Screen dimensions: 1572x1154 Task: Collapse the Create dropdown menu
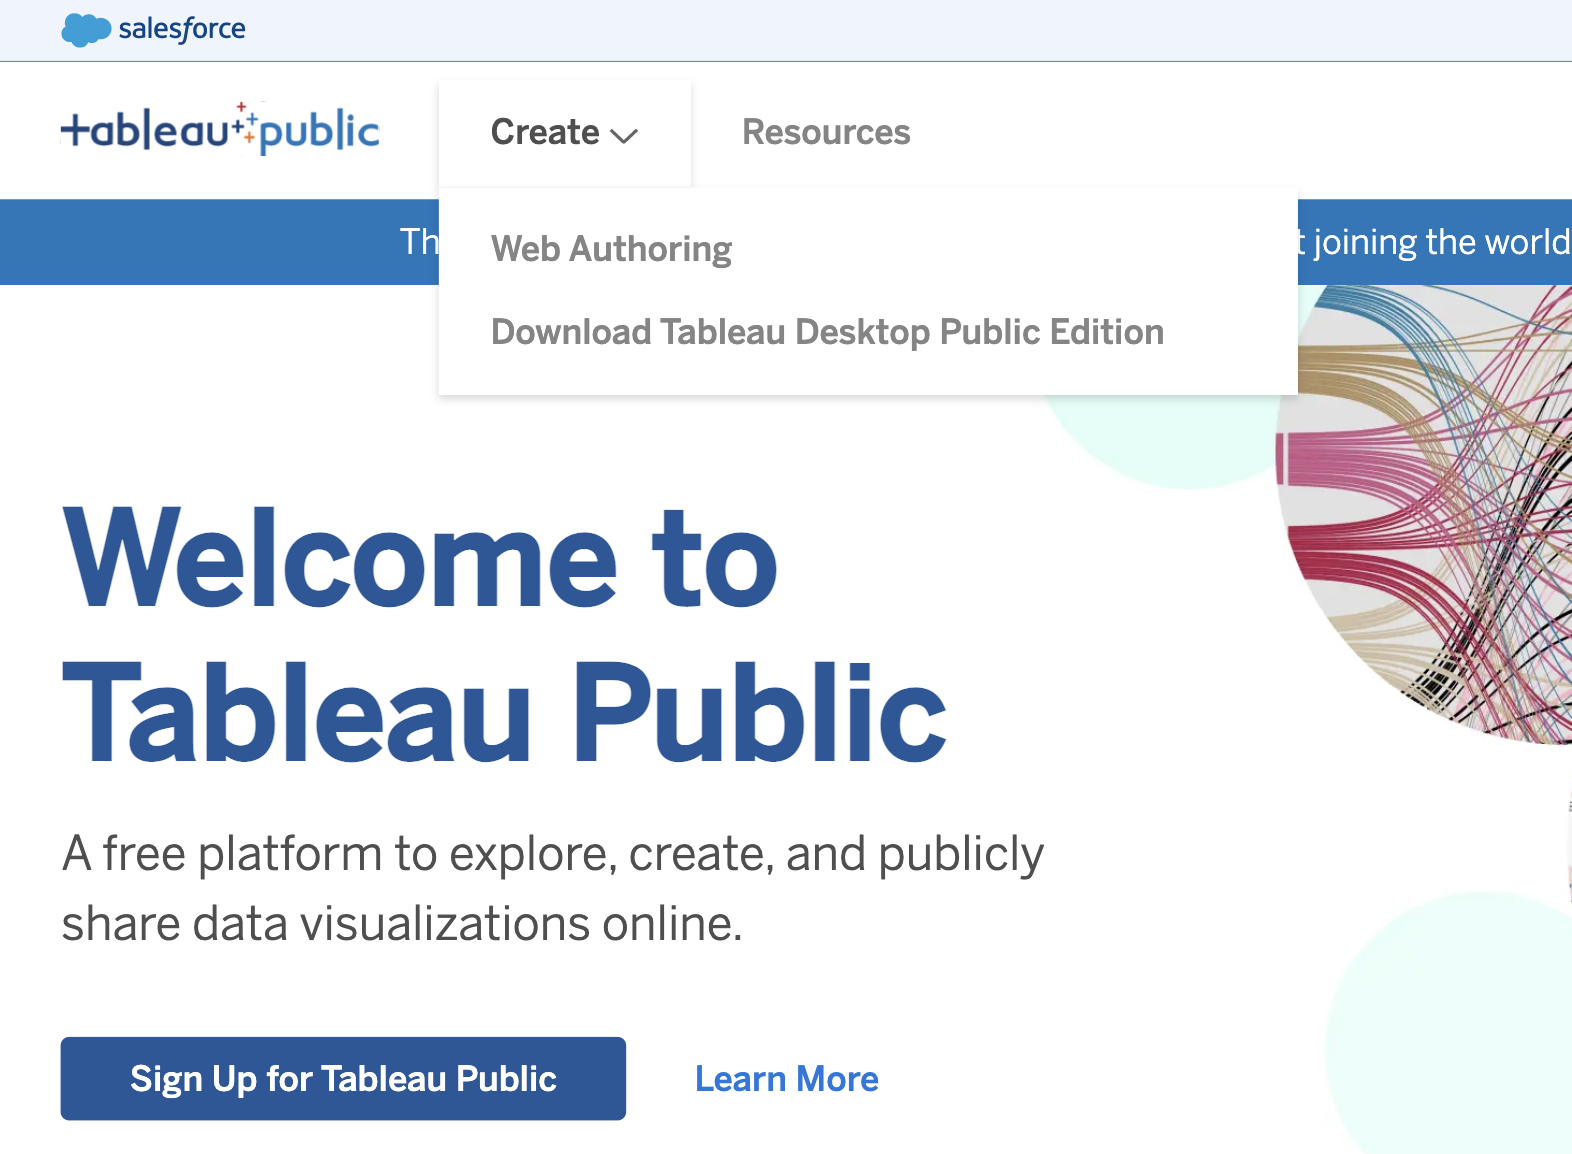pyautogui.click(x=545, y=132)
